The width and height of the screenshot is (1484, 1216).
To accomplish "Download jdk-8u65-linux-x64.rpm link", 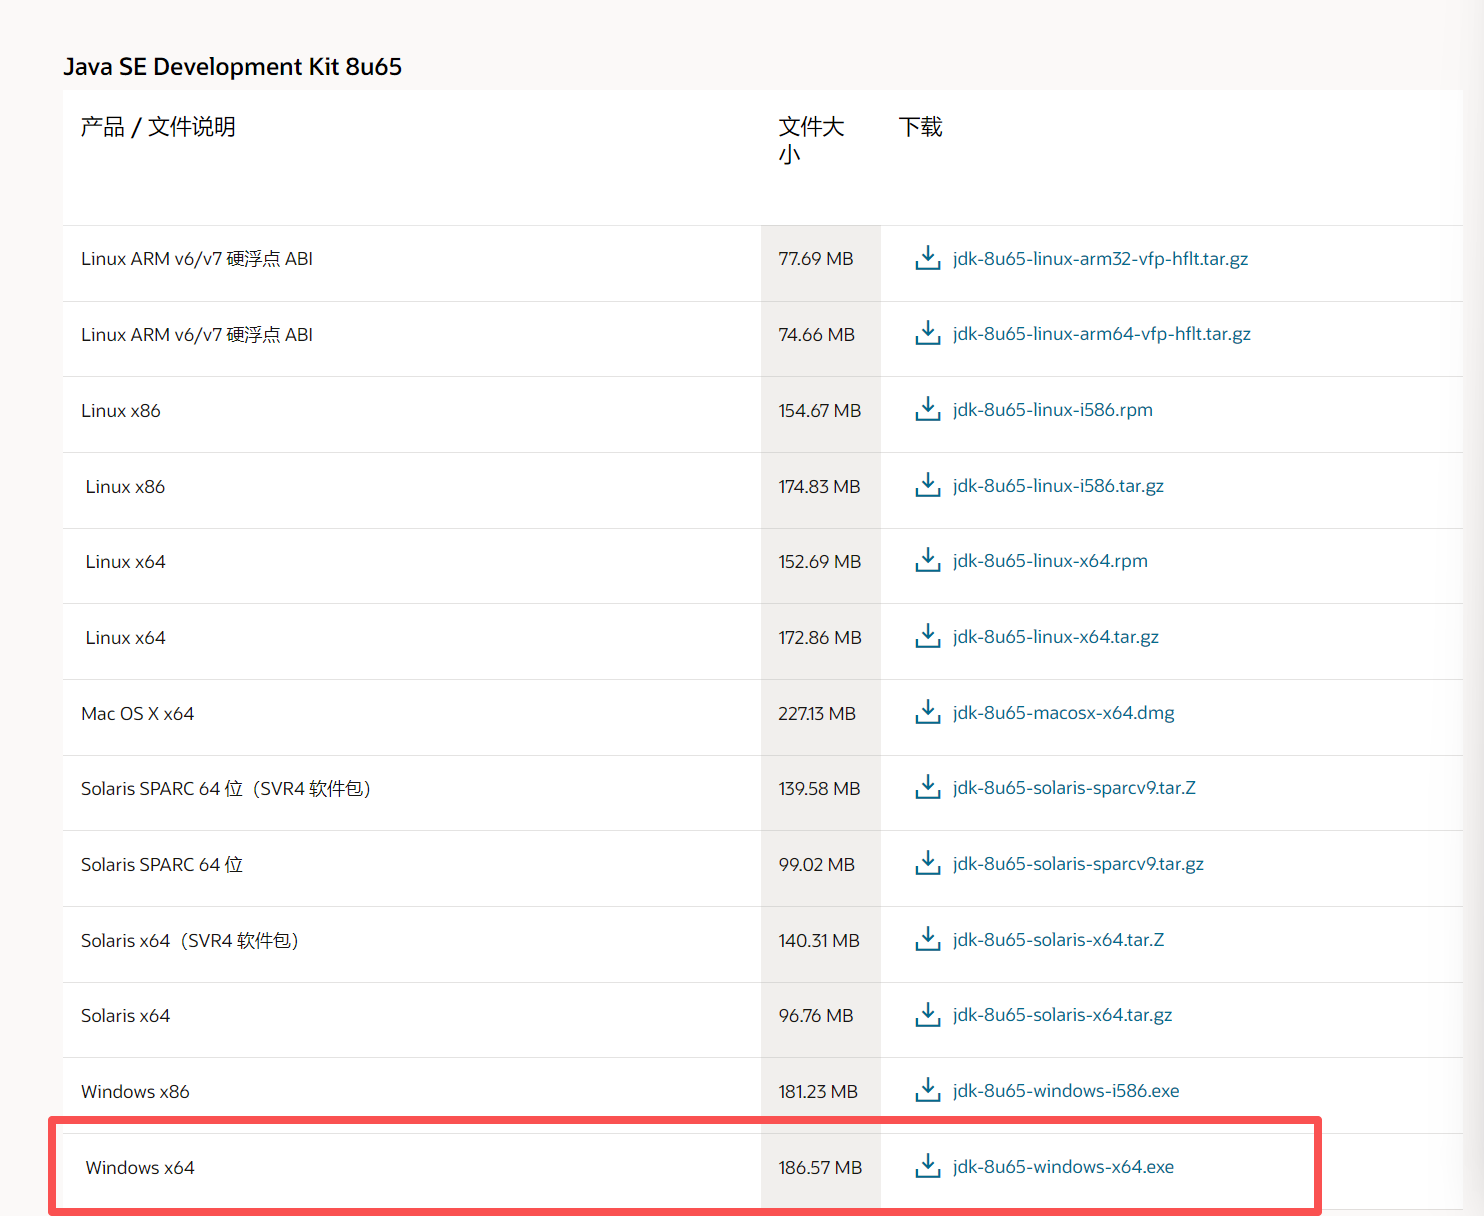I will tap(1050, 560).
